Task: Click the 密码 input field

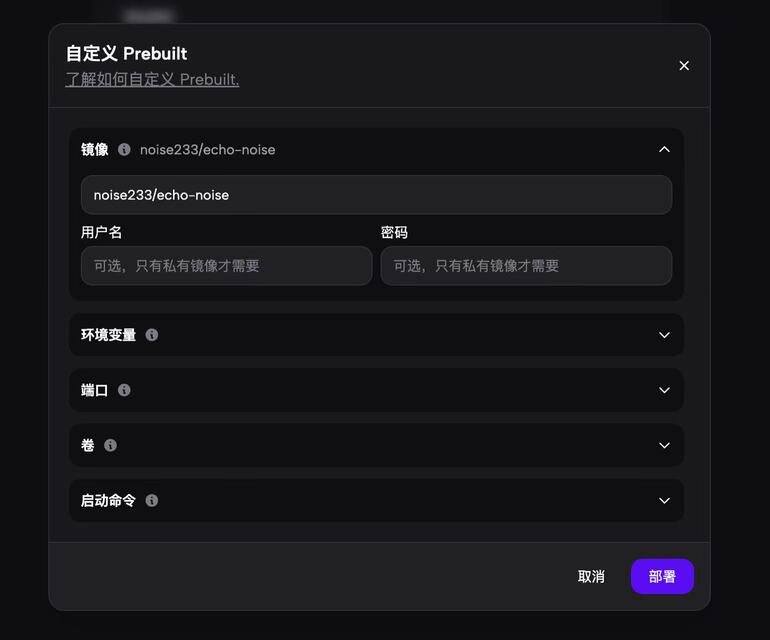Action: click(526, 266)
